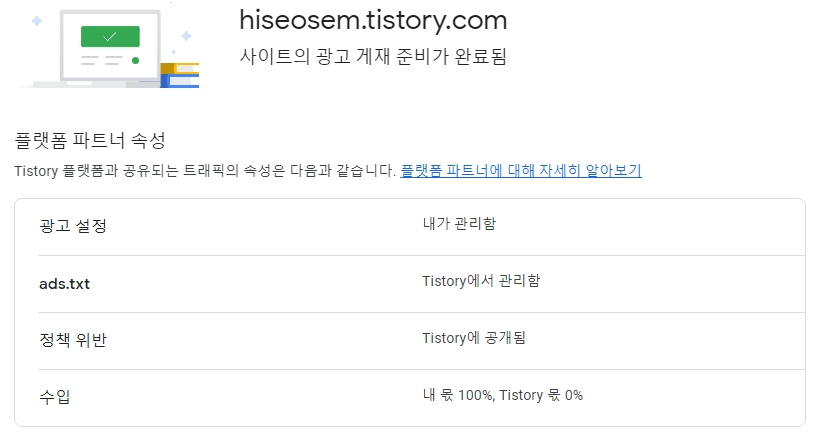Click the 'Tistory에 공개됨' value
Viewport: 830px width, 434px height.
point(474,338)
